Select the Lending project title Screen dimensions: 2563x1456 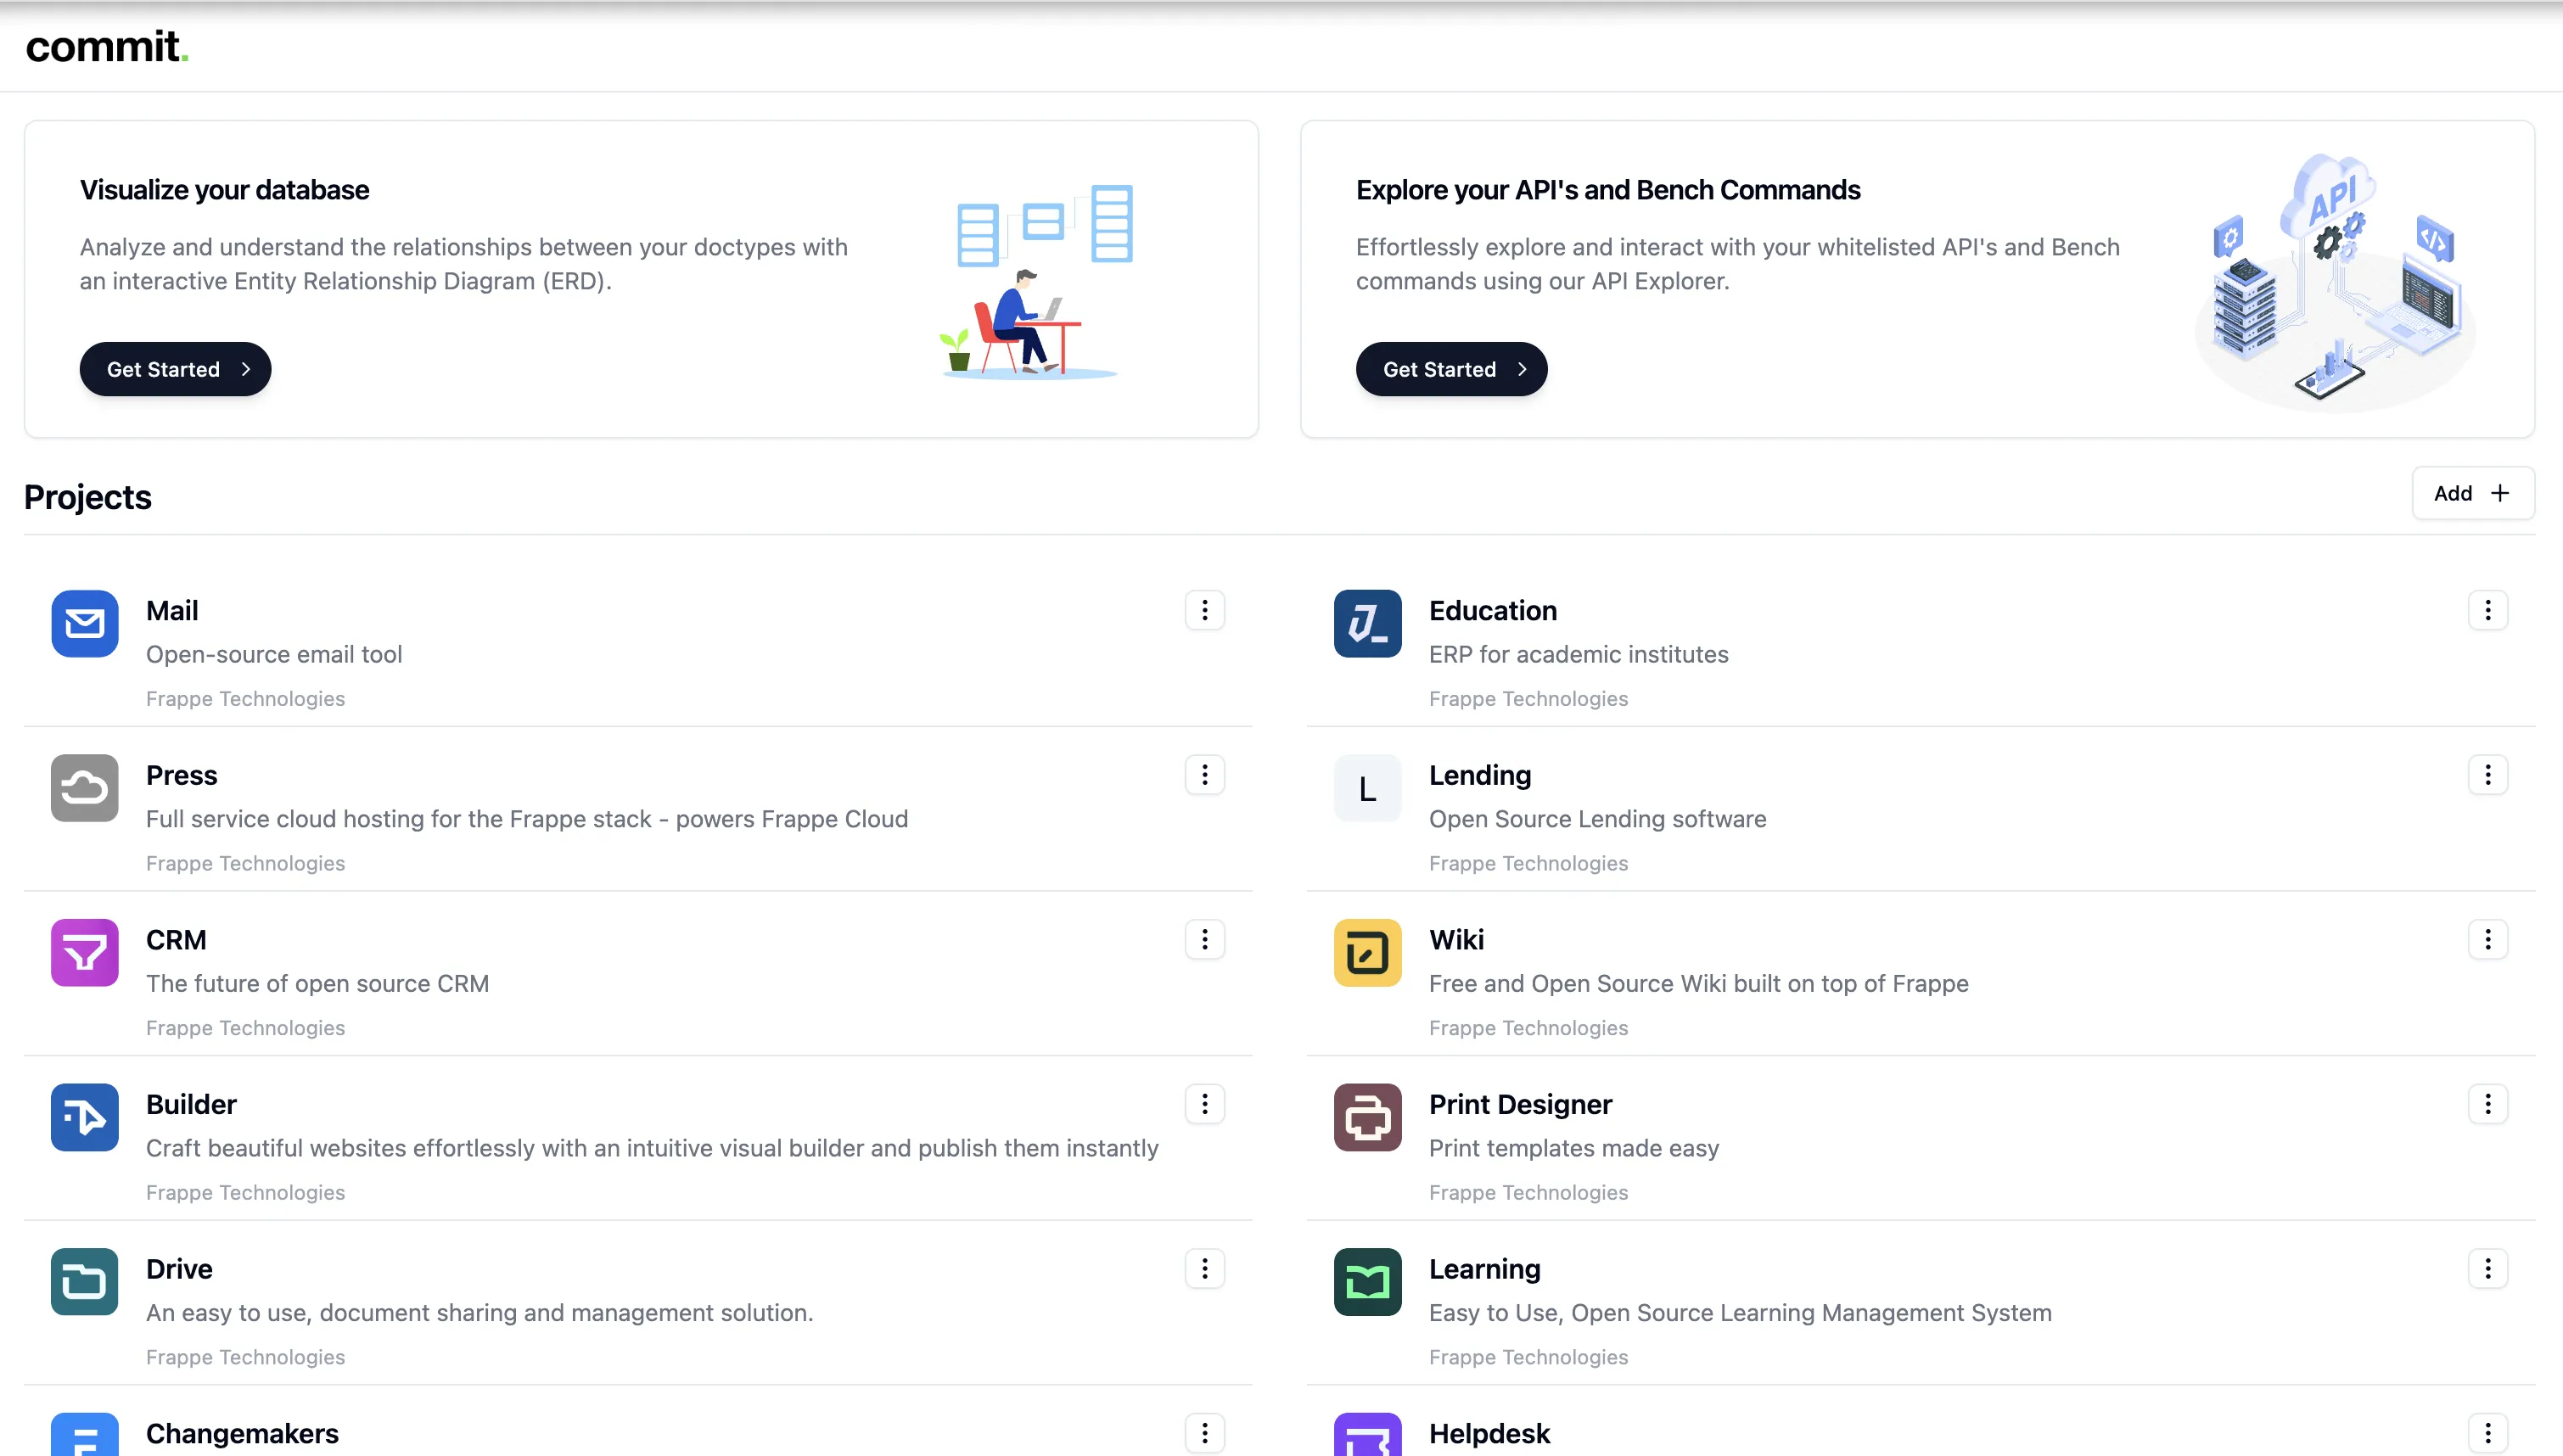[x=1480, y=776]
